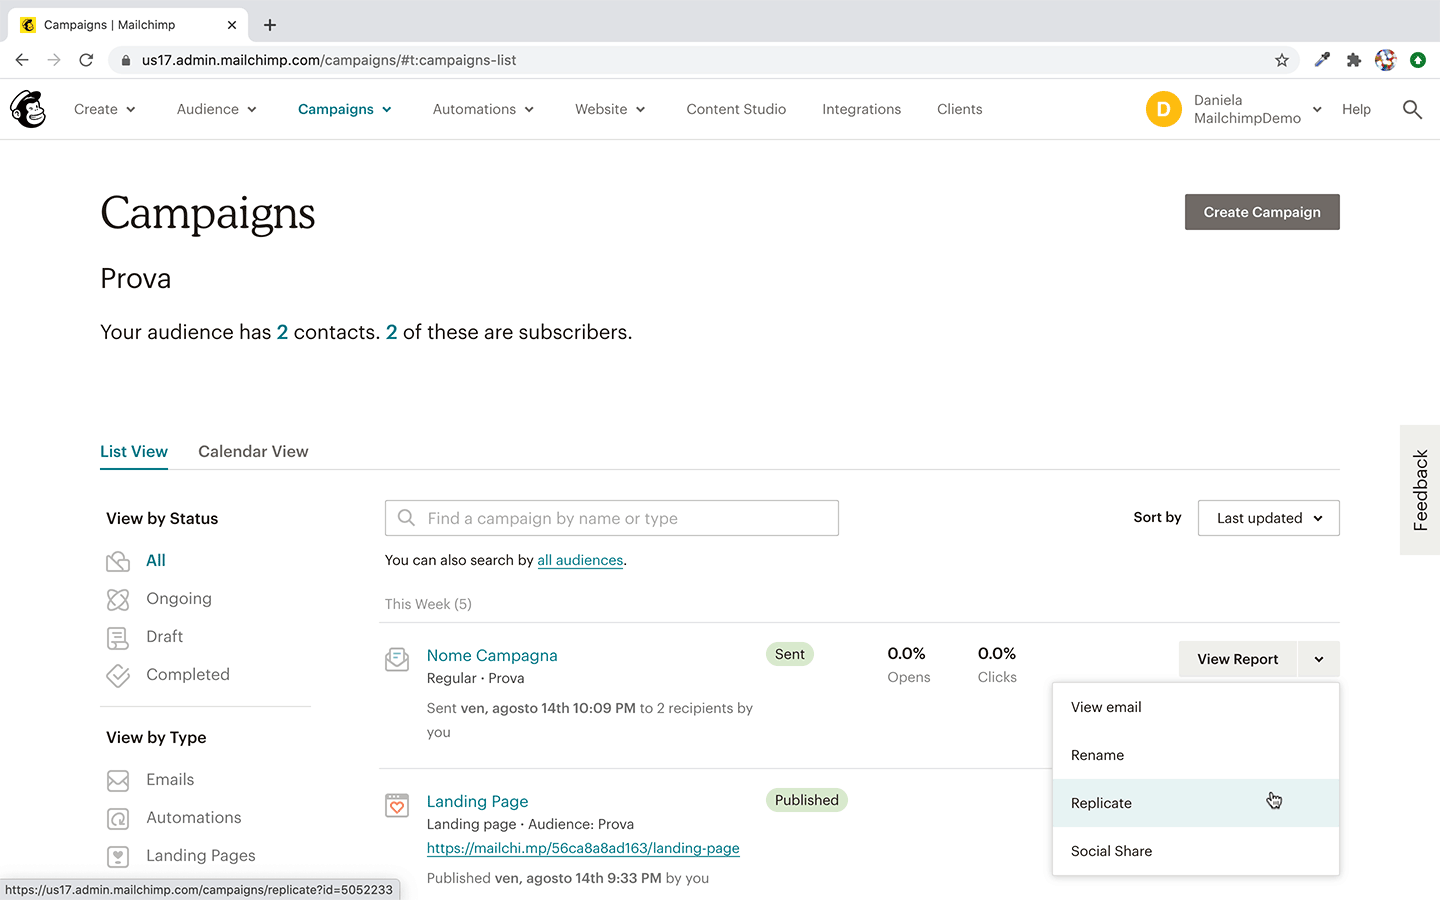1440x900 pixels.
Task: Open the search magnifier in top navigation
Action: pos(1412,109)
